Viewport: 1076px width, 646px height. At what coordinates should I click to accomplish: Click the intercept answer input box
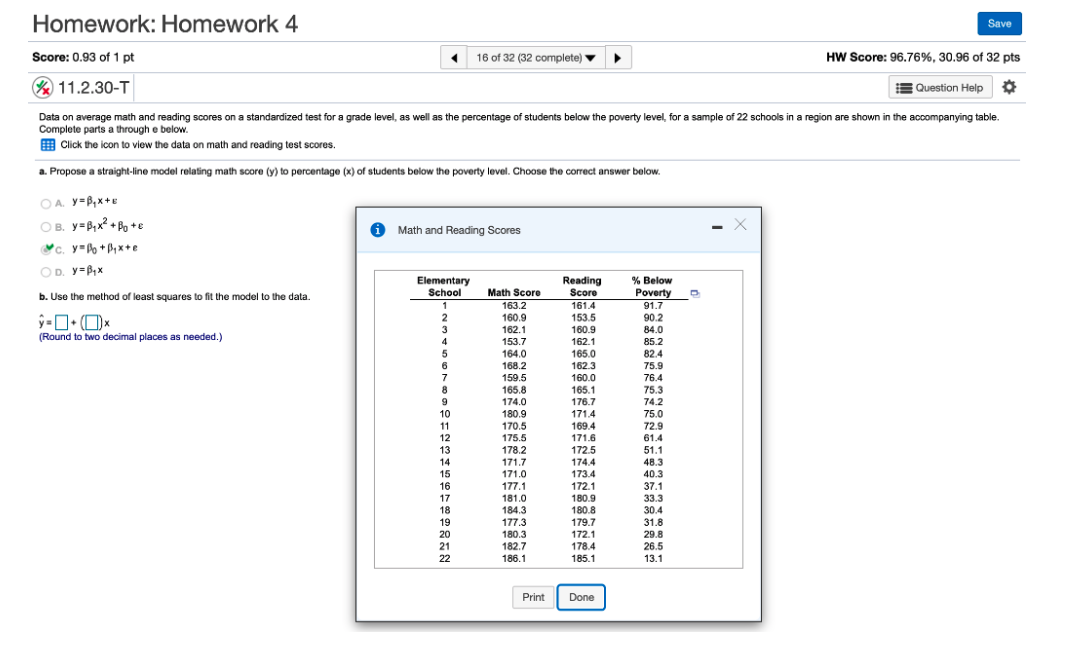61,322
